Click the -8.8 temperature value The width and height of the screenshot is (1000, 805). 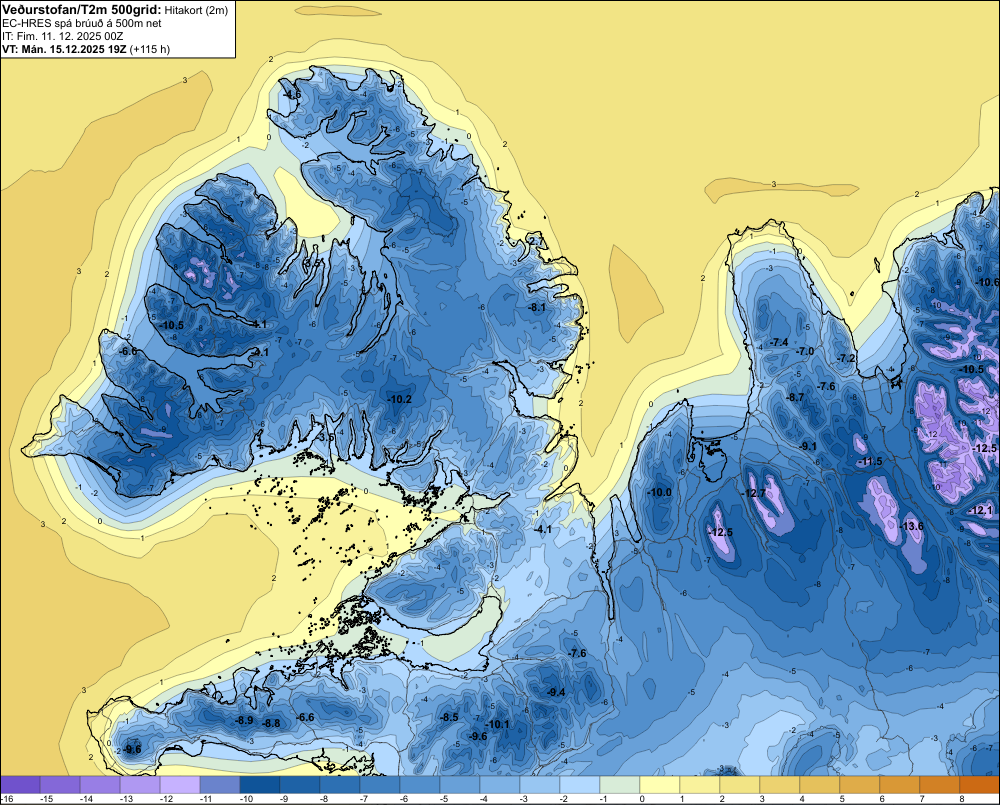point(272,723)
